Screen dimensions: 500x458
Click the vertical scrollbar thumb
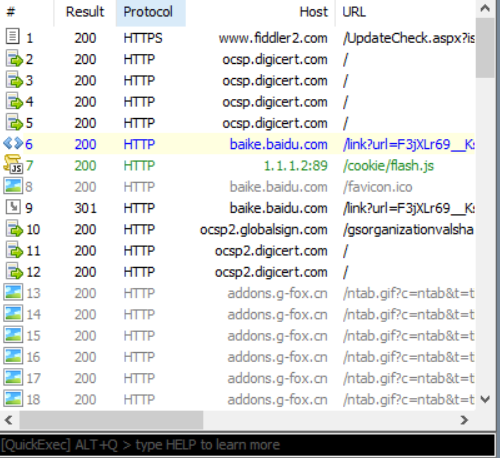point(485,48)
